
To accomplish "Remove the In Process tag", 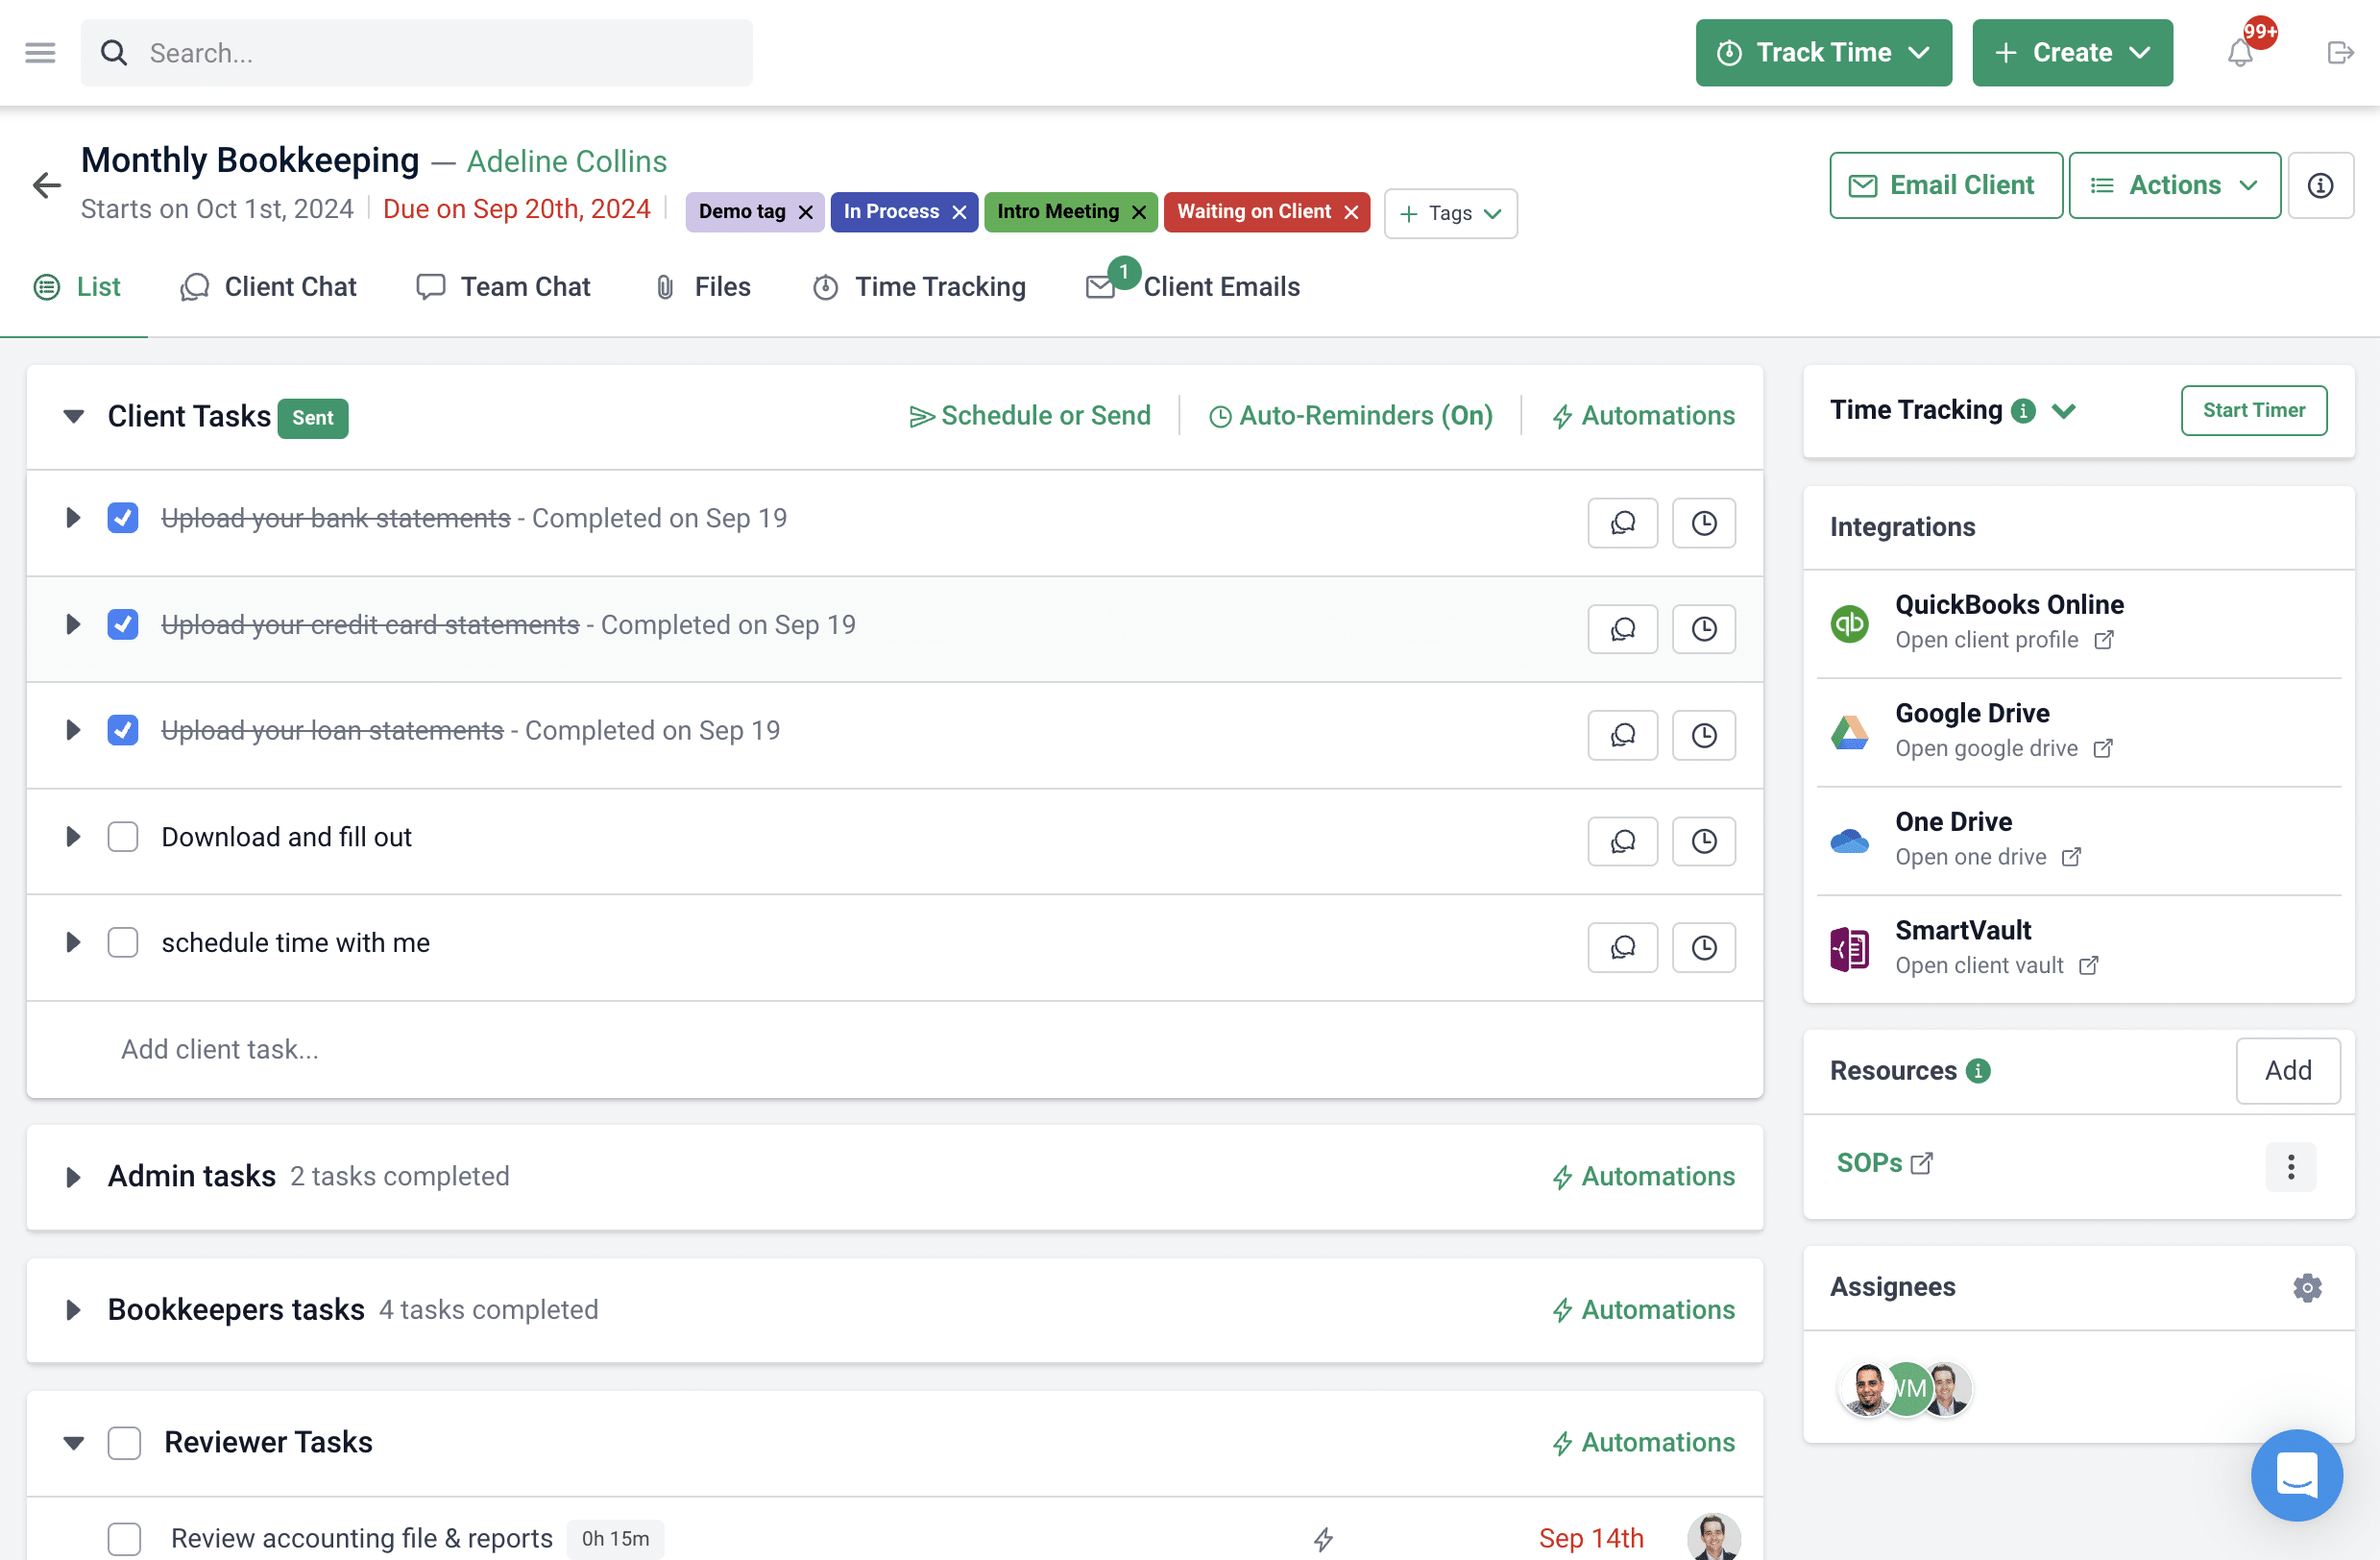I will point(959,212).
